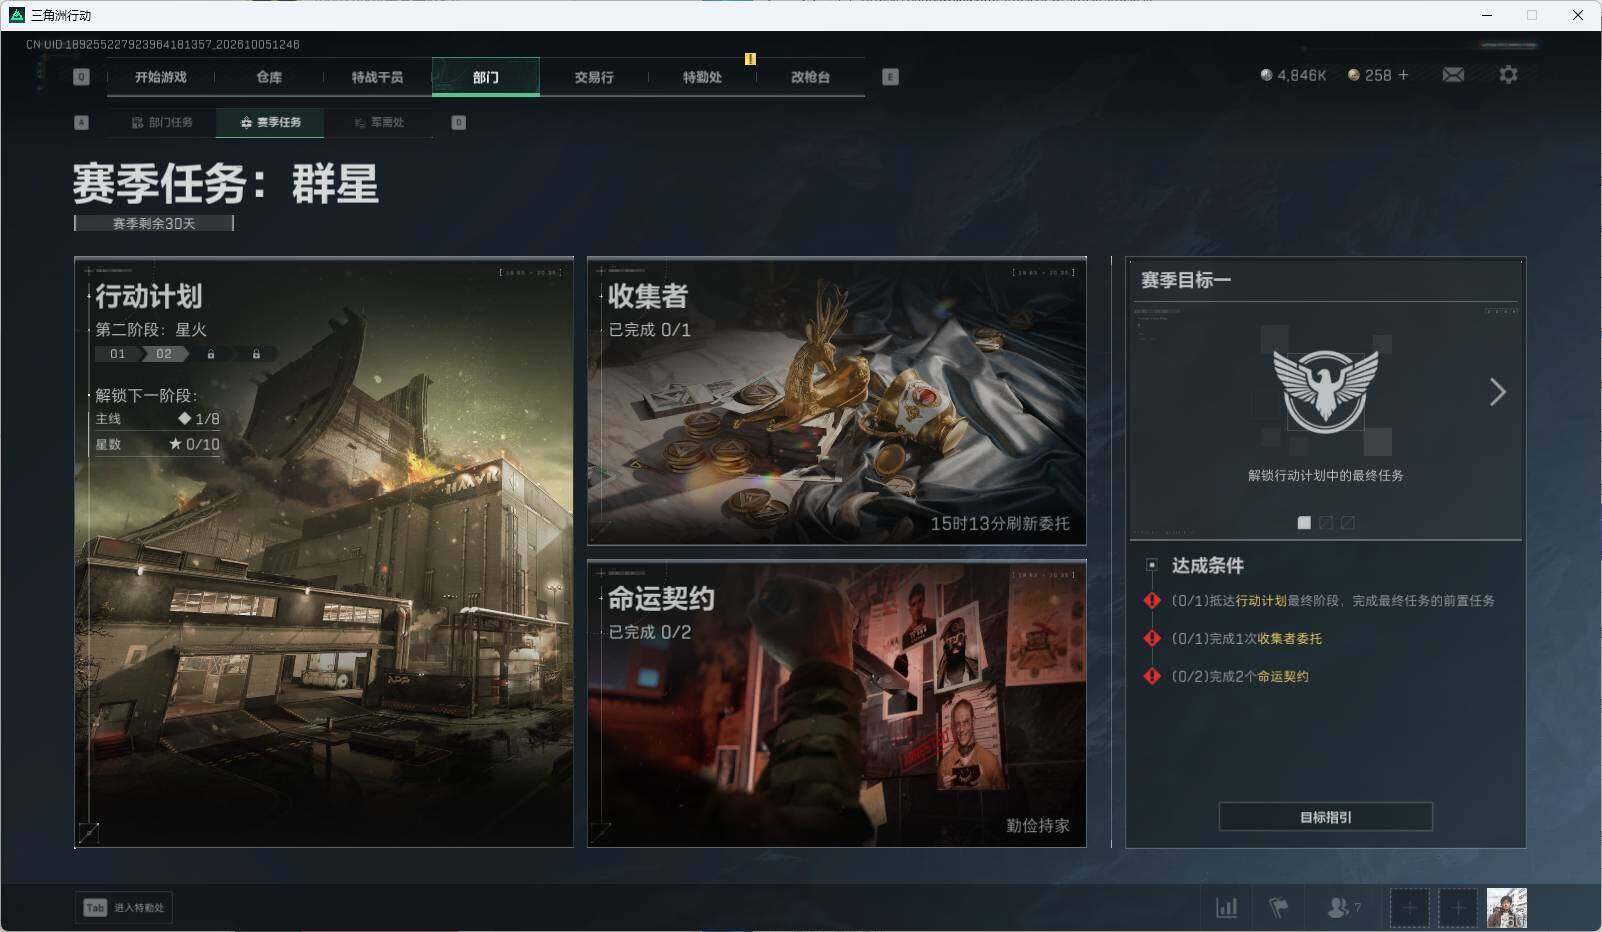Click the eagle emblem season goal icon
Viewport: 1602px width, 932px height.
tap(1325, 391)
